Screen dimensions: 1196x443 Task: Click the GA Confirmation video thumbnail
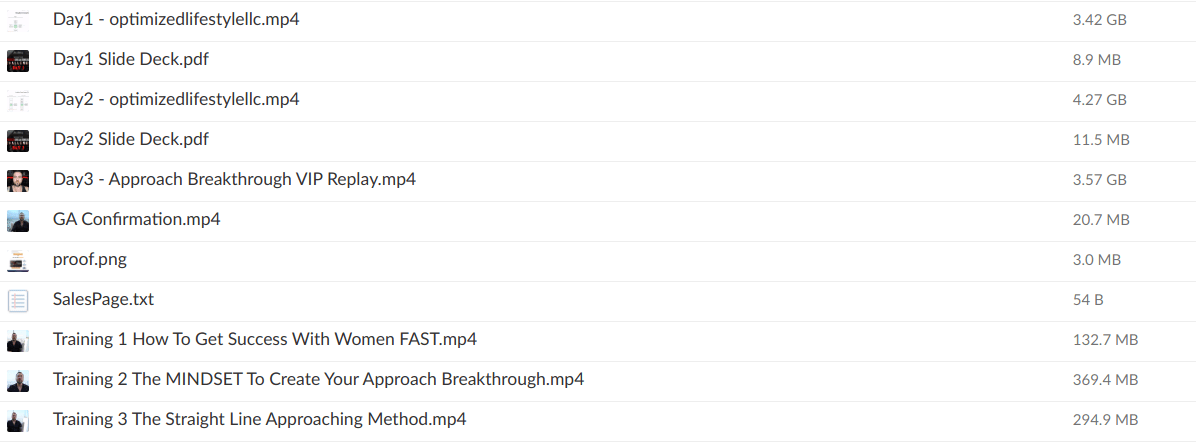(18, 220)
